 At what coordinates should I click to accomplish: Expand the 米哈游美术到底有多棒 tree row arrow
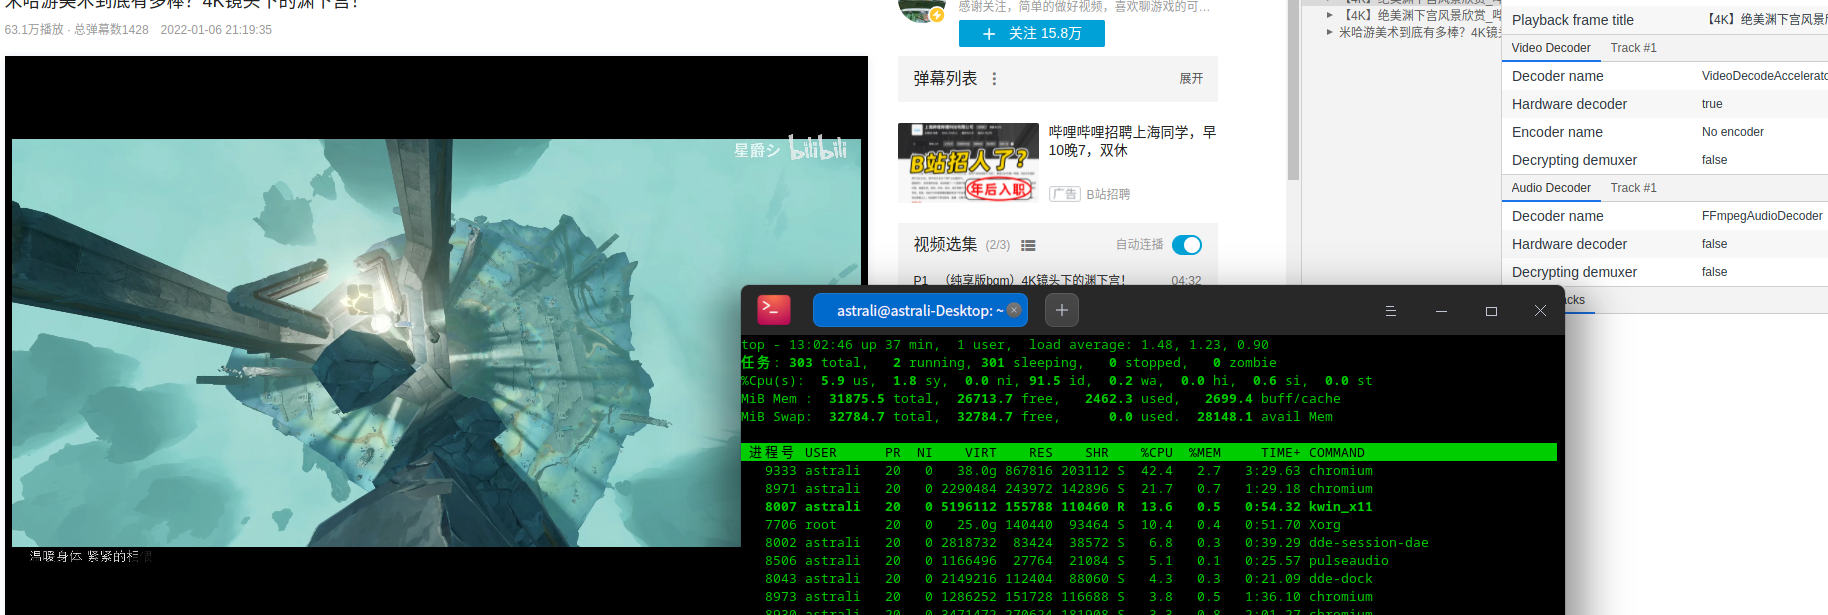pos(1330,32)
